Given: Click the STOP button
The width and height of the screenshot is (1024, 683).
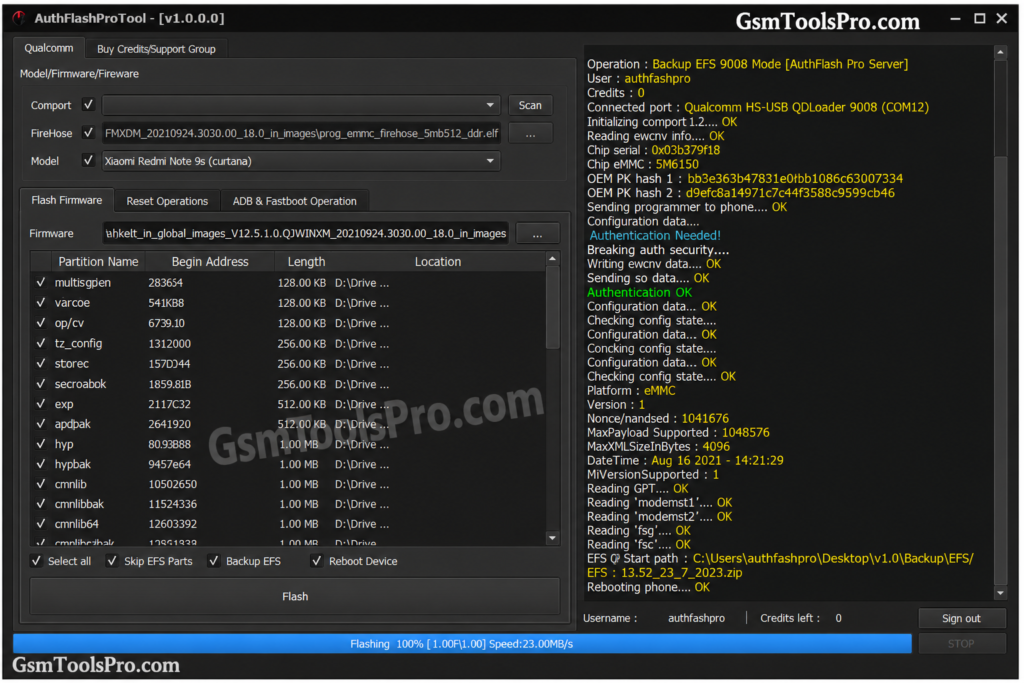Looking at the screenshot, I should tap(961, 644).
